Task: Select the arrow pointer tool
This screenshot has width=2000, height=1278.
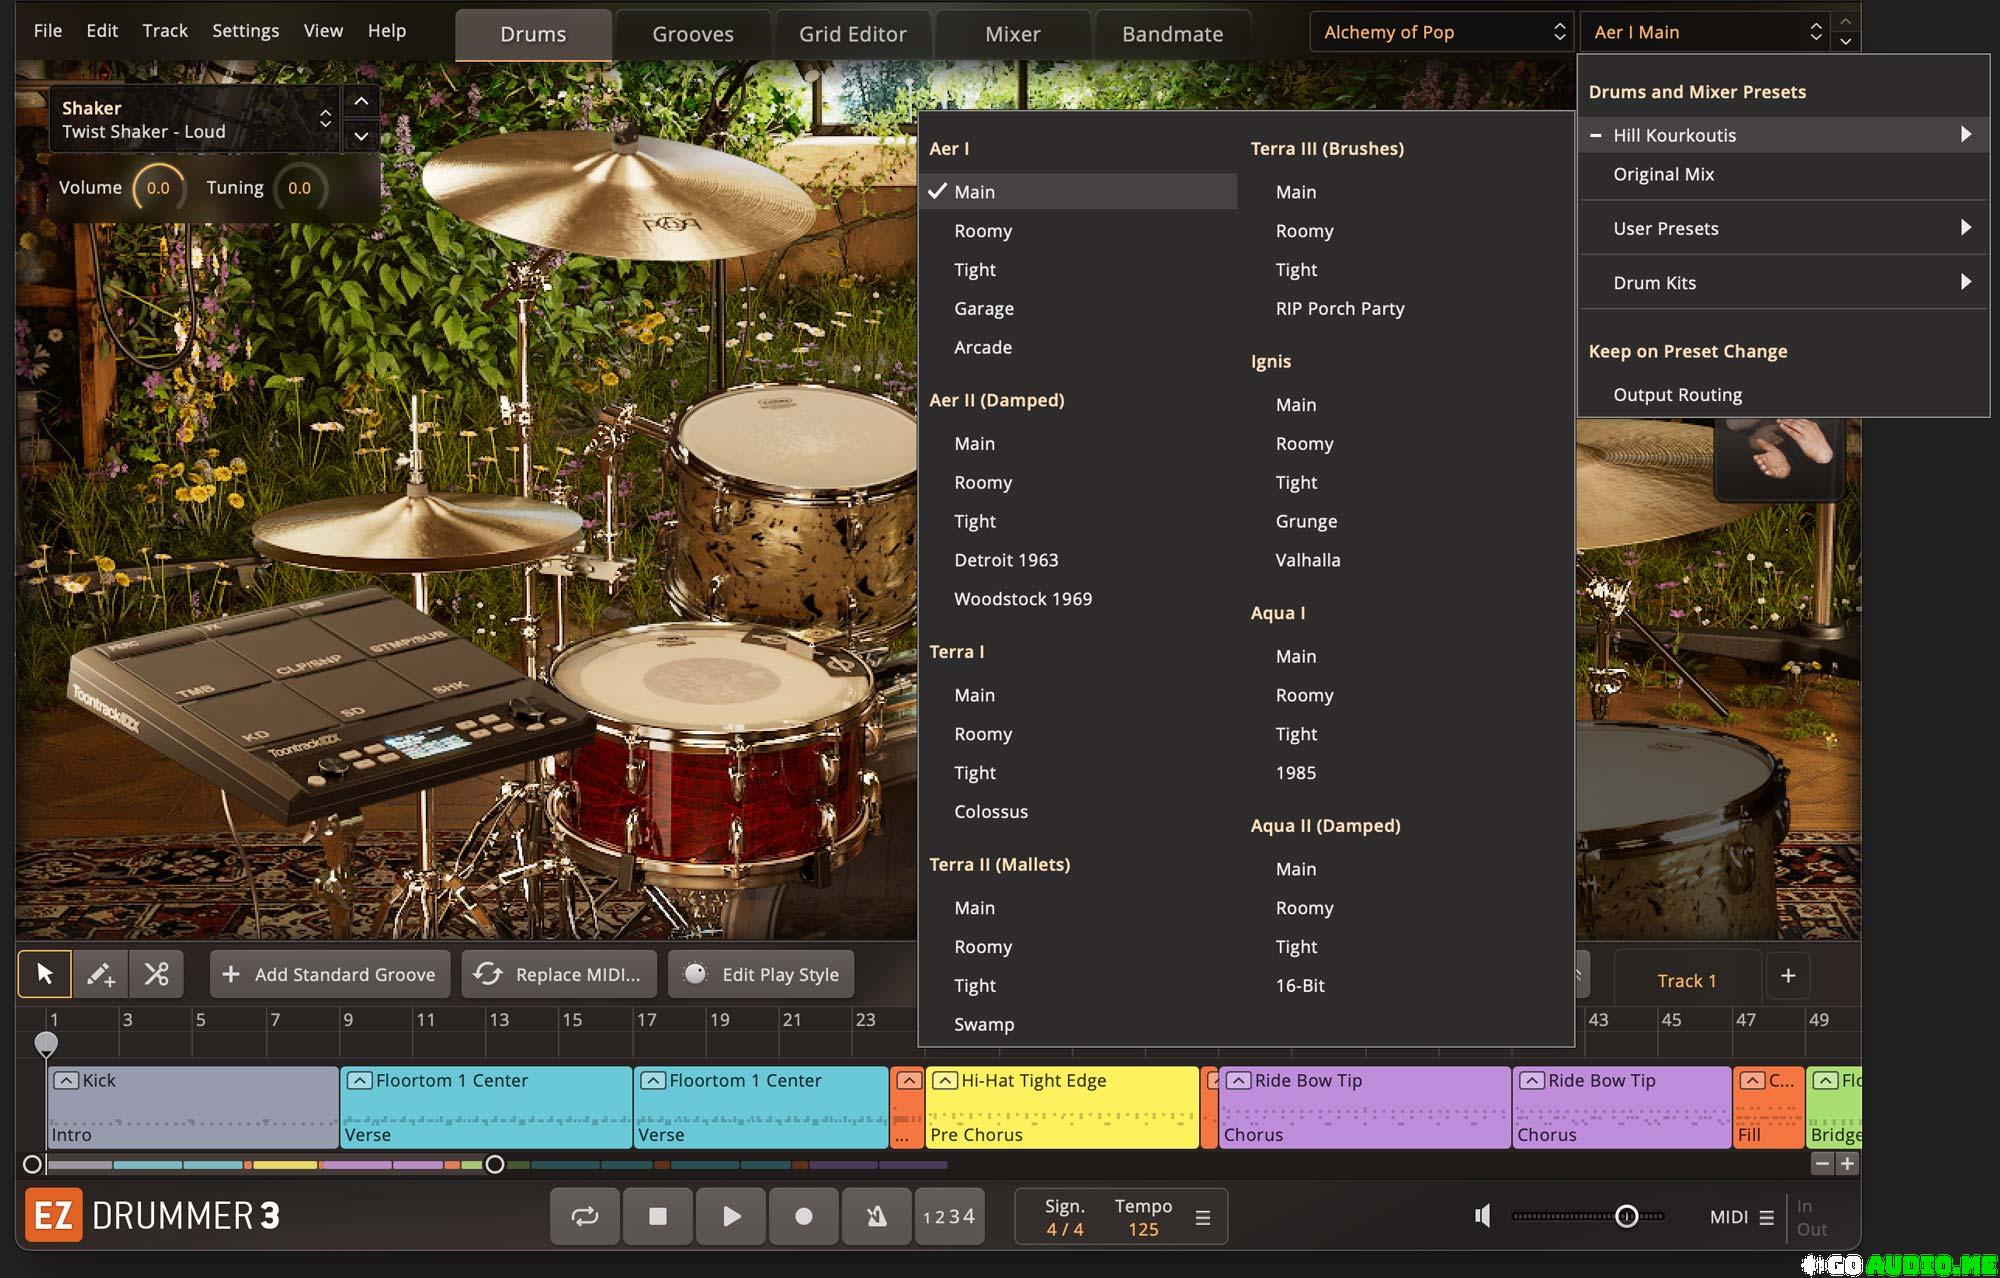Action: pyautogui.click(x=45, y=974)
